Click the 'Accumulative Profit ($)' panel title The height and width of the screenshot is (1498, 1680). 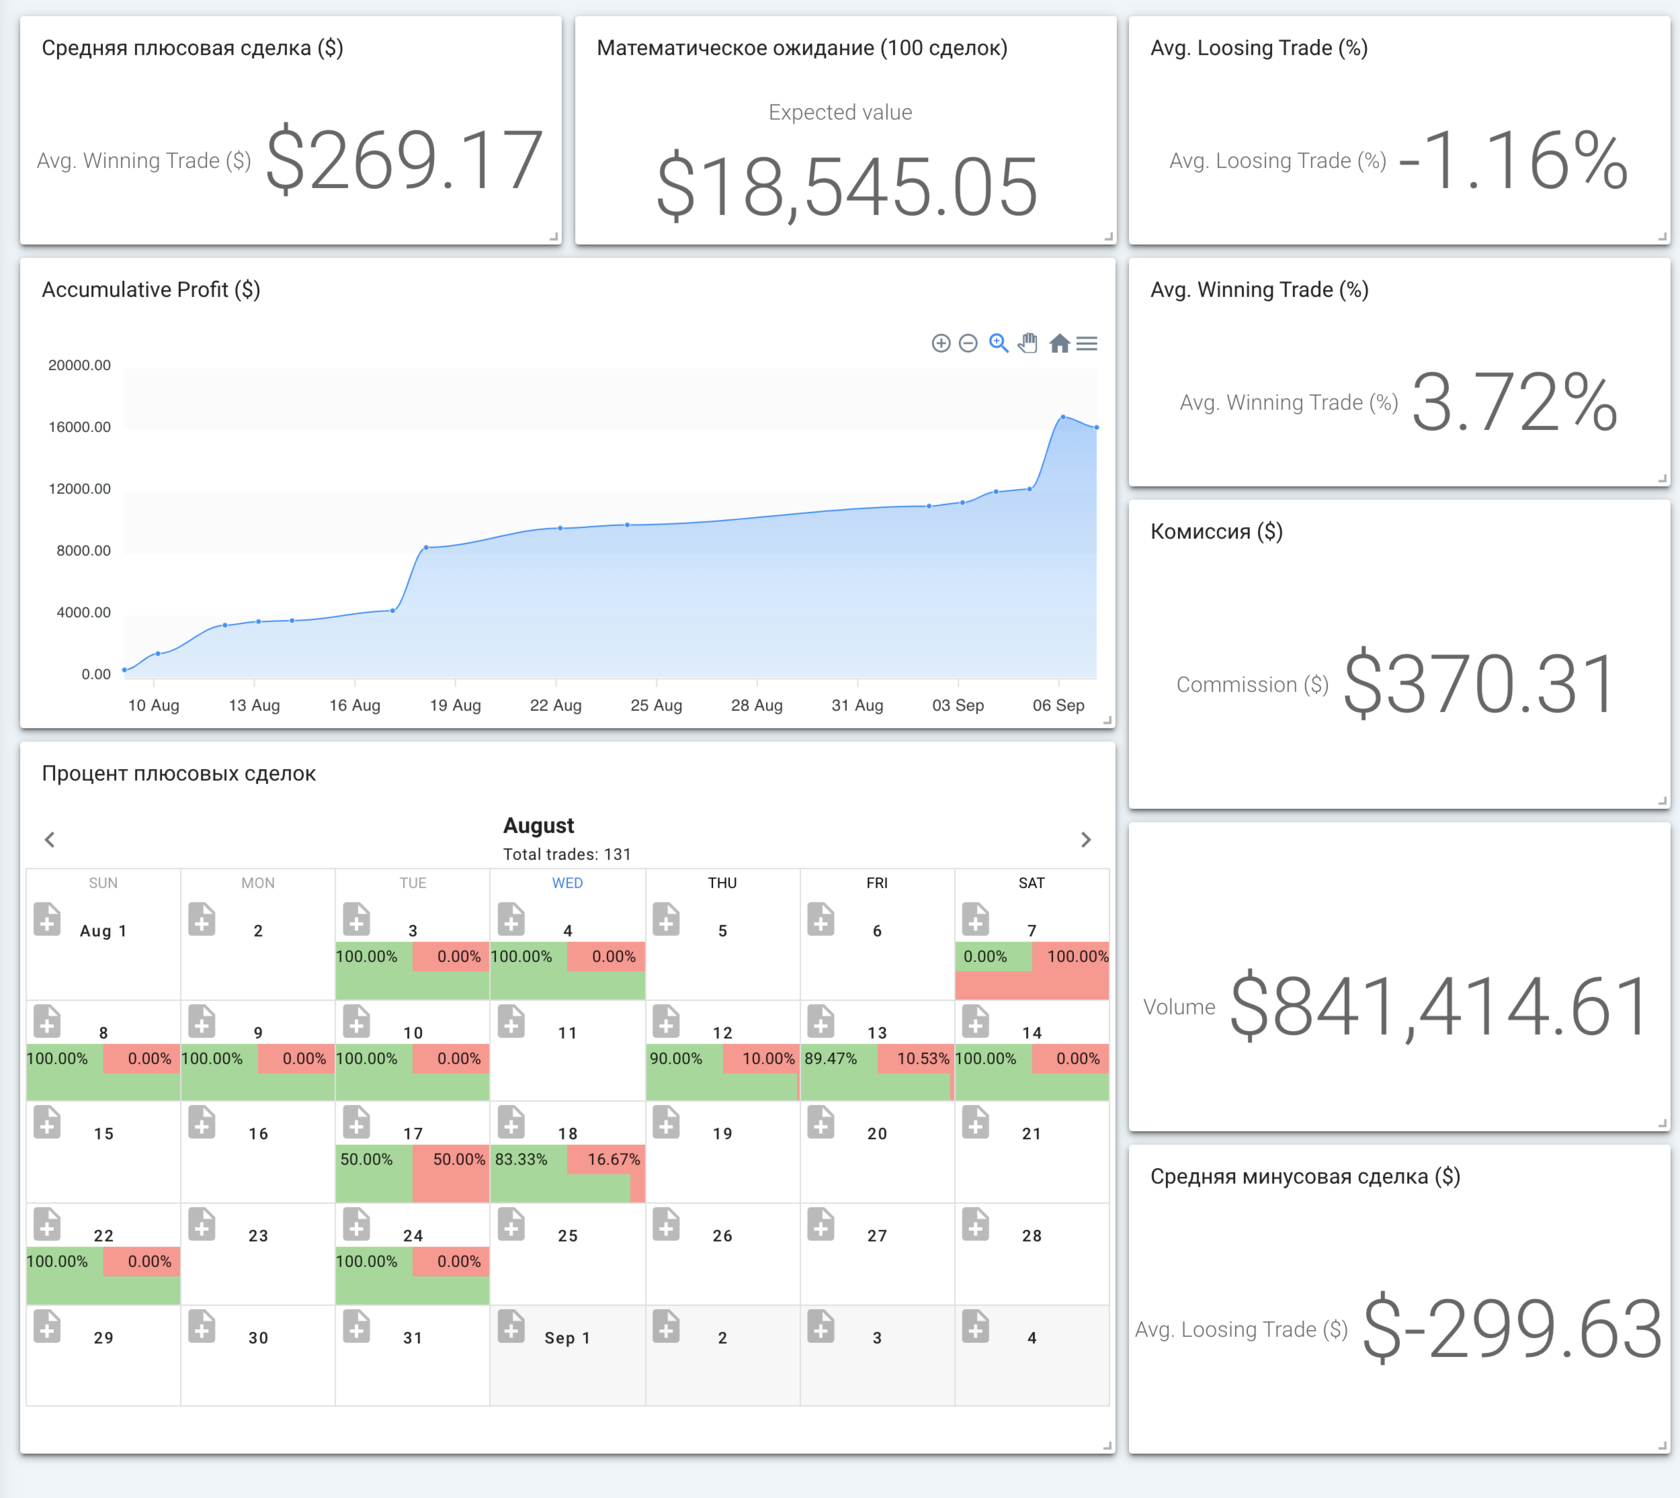151,290
